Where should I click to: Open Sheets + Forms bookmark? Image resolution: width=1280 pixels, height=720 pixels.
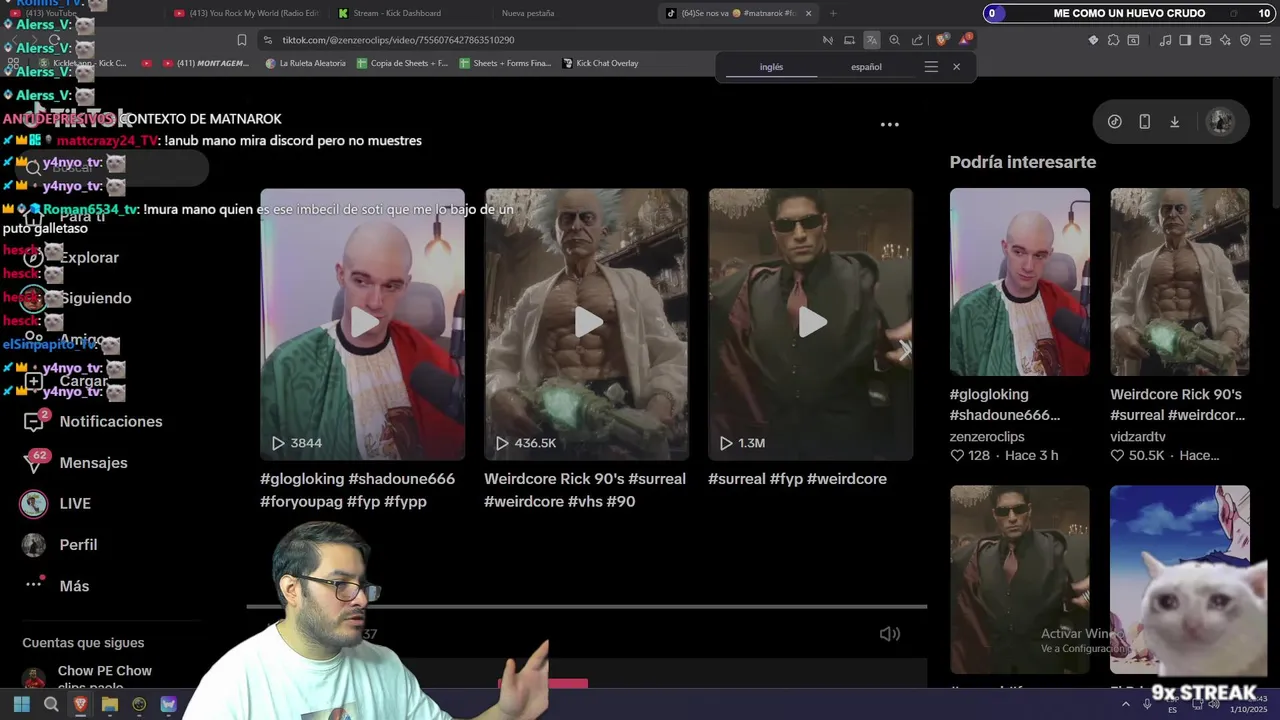pyautogui.click(x=506, y=63)
